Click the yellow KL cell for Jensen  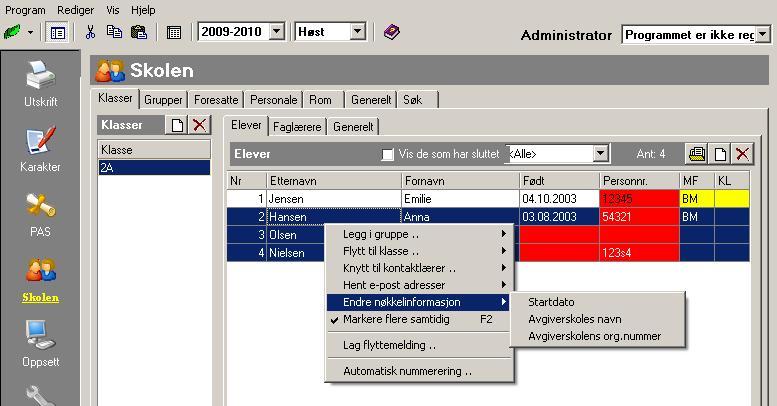(732, 199)
